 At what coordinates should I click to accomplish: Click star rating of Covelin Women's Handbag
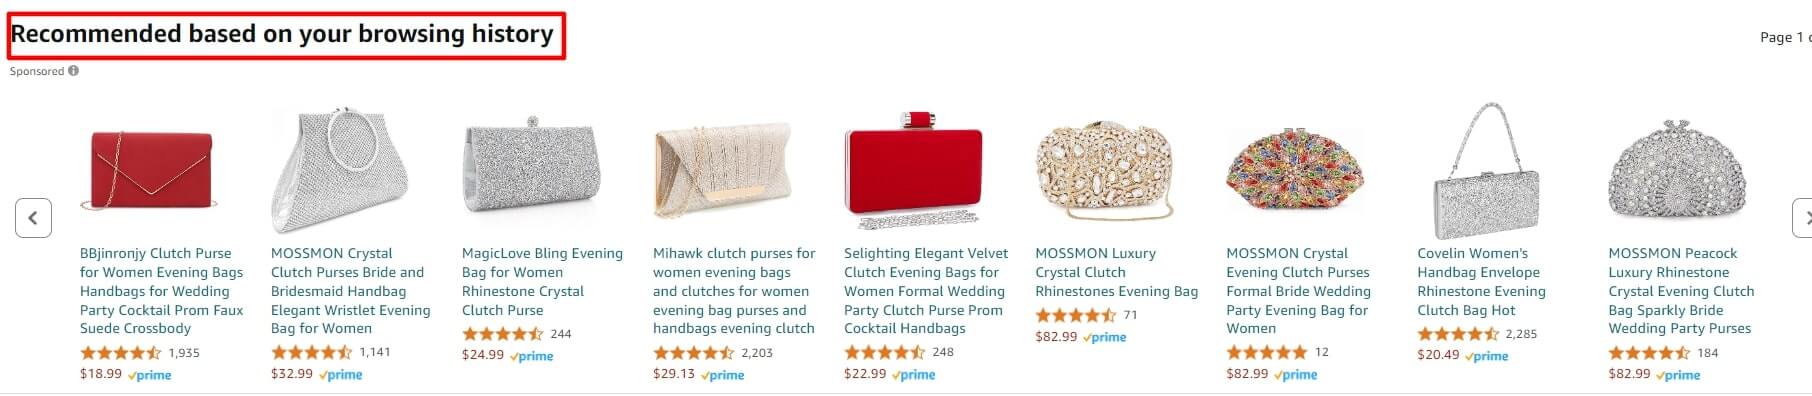coord(1458,334)
